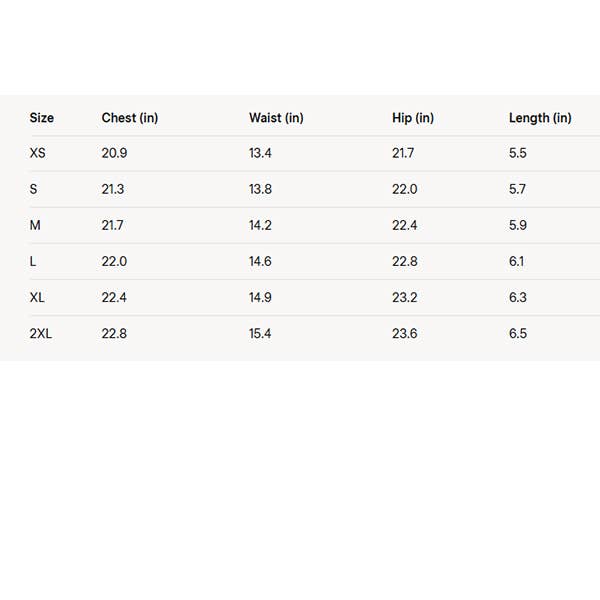Click the XS length value 5.5
This screenshot has height=600, width=600.
(x=518, y=153)
